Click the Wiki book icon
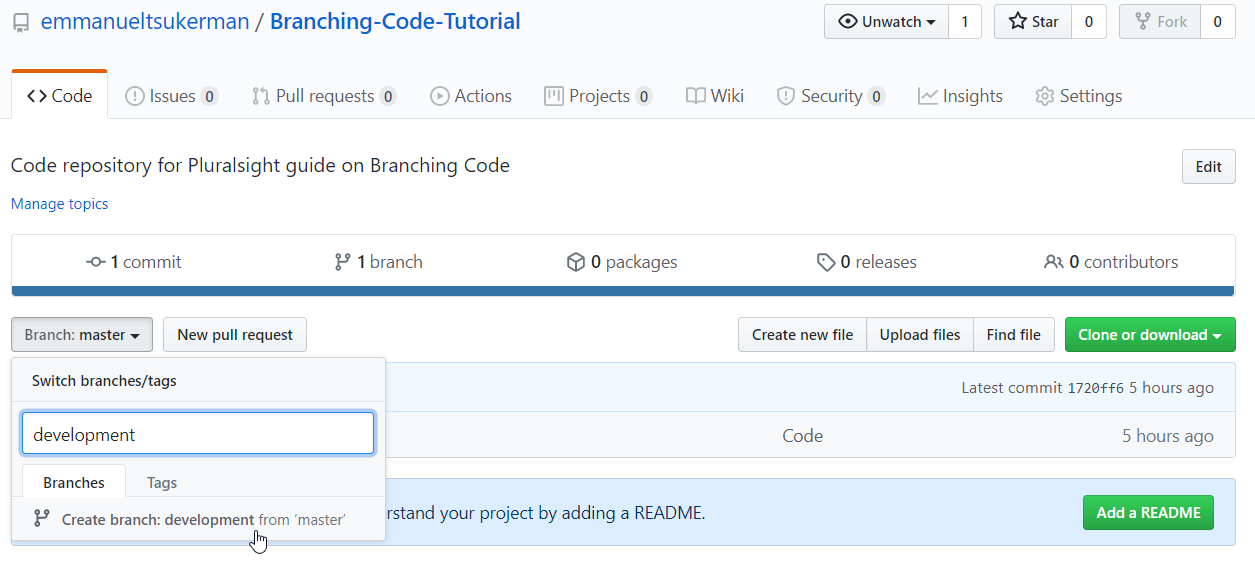 (x=696, y=96)
